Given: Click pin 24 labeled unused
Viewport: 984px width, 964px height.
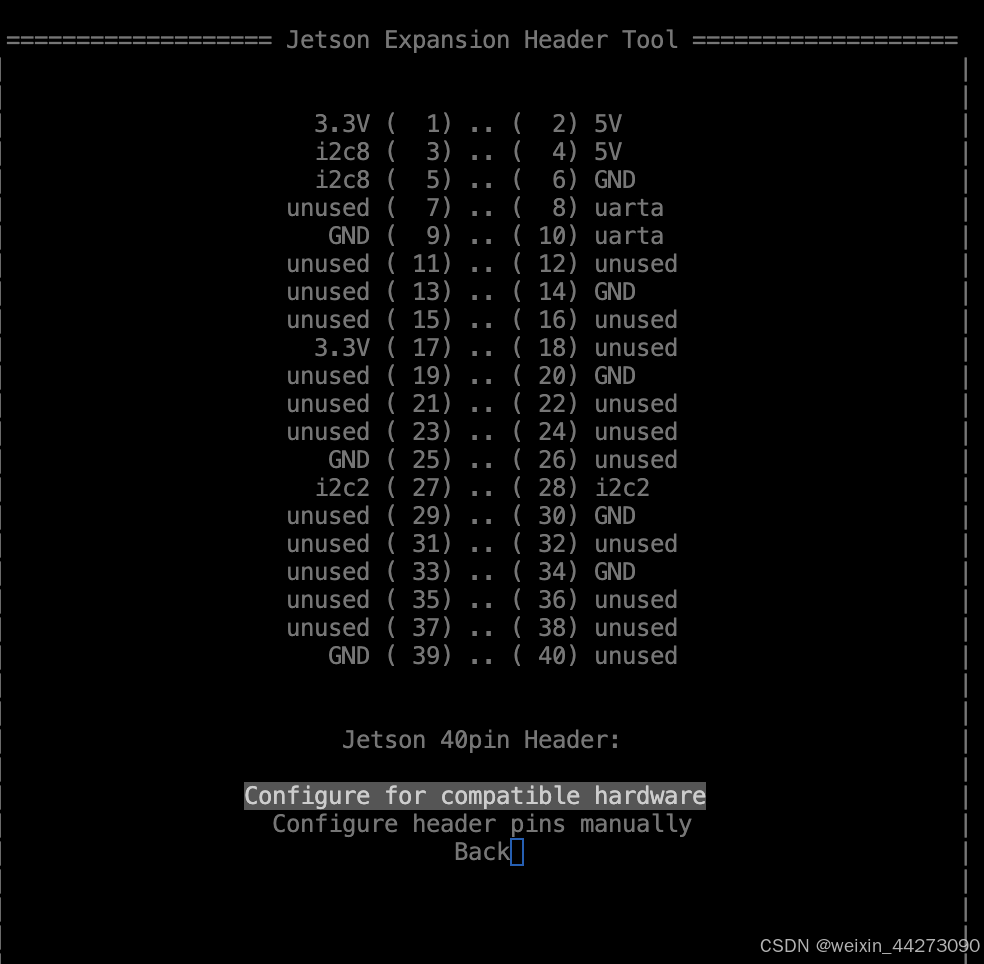Looking at the screenshot, I should coord(595,432).
